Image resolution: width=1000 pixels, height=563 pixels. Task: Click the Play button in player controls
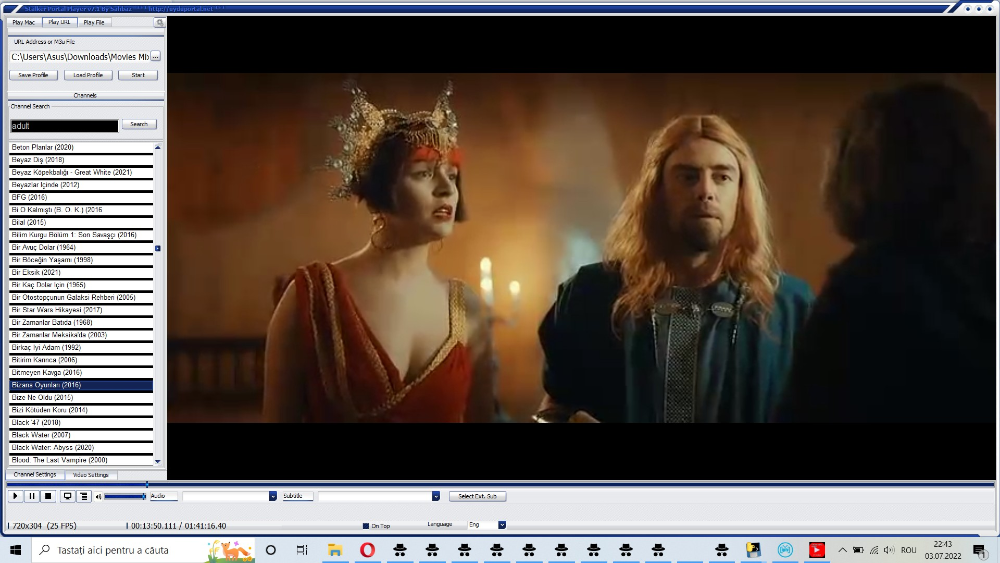(x=15, y=496)
